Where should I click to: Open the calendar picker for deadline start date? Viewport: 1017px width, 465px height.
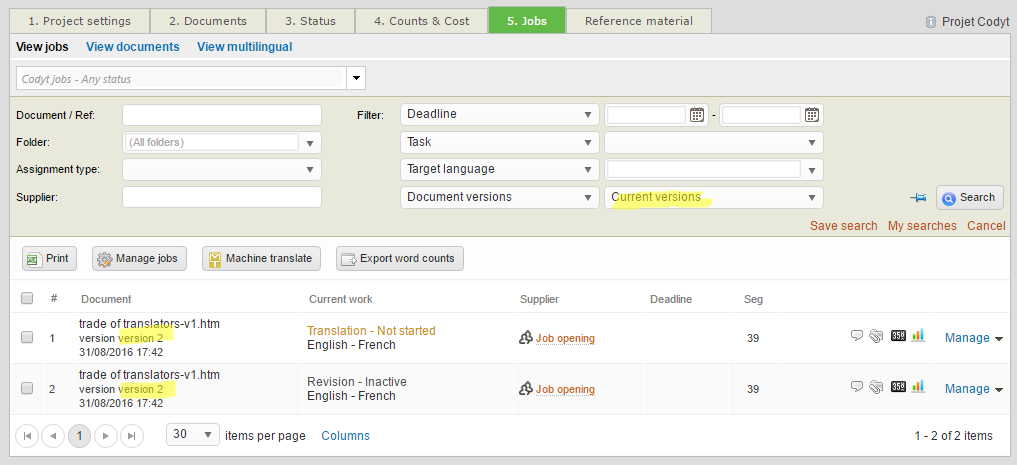click(x=697, y=115)
